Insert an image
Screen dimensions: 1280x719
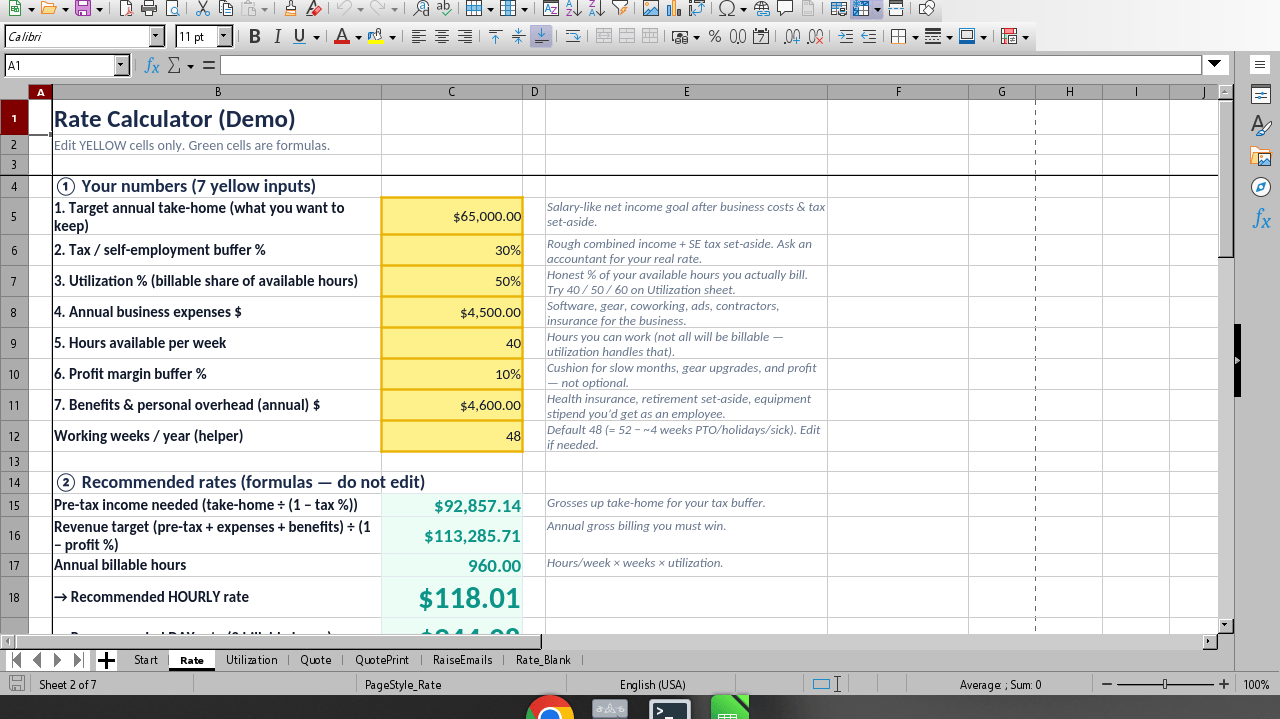point(650,9)
